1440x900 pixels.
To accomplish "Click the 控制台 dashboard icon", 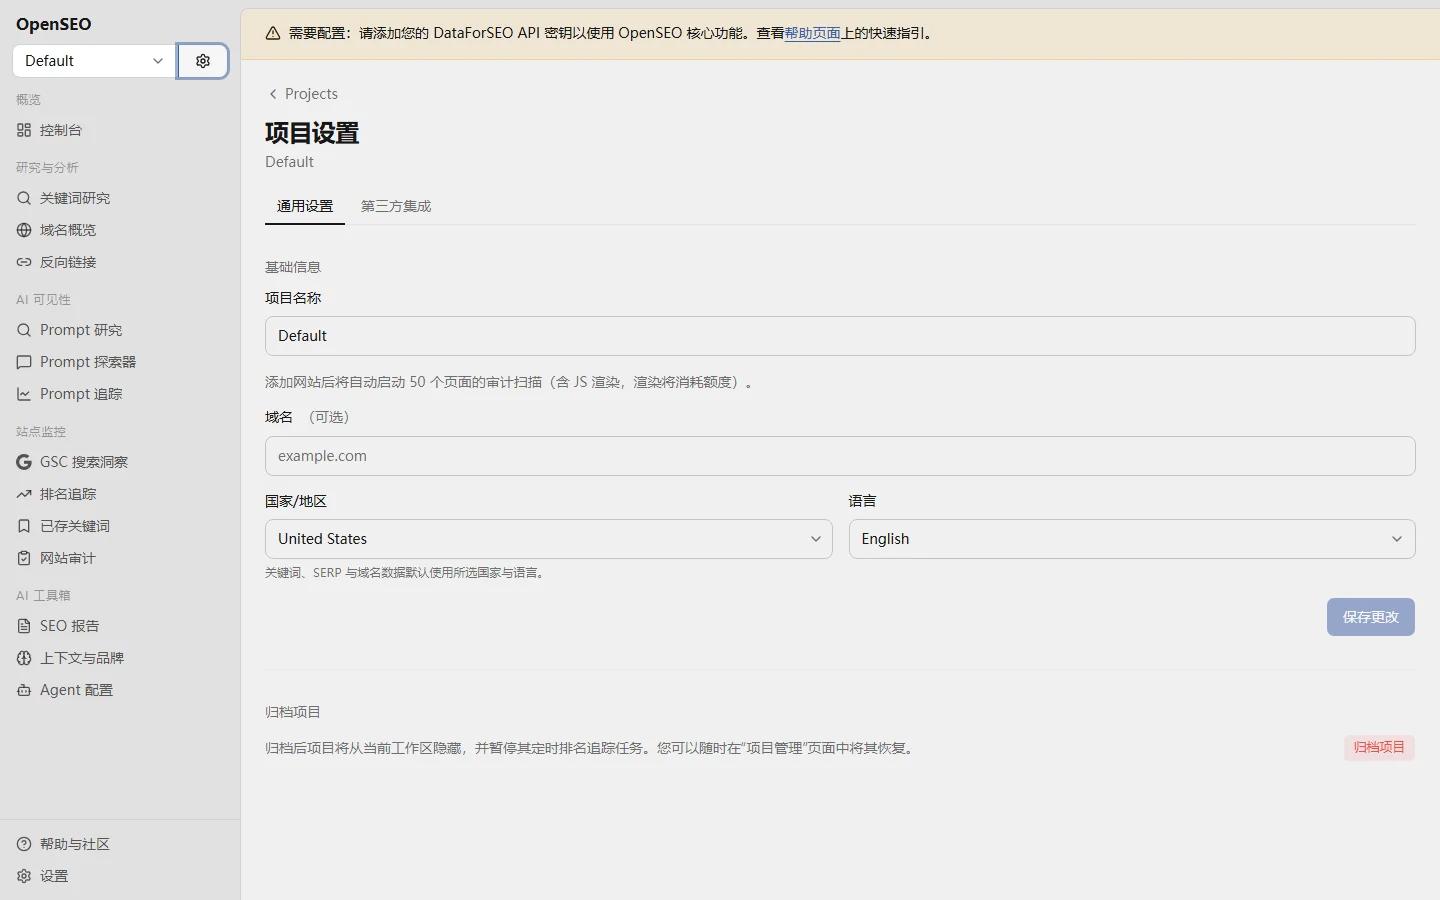I will [24, 130].
